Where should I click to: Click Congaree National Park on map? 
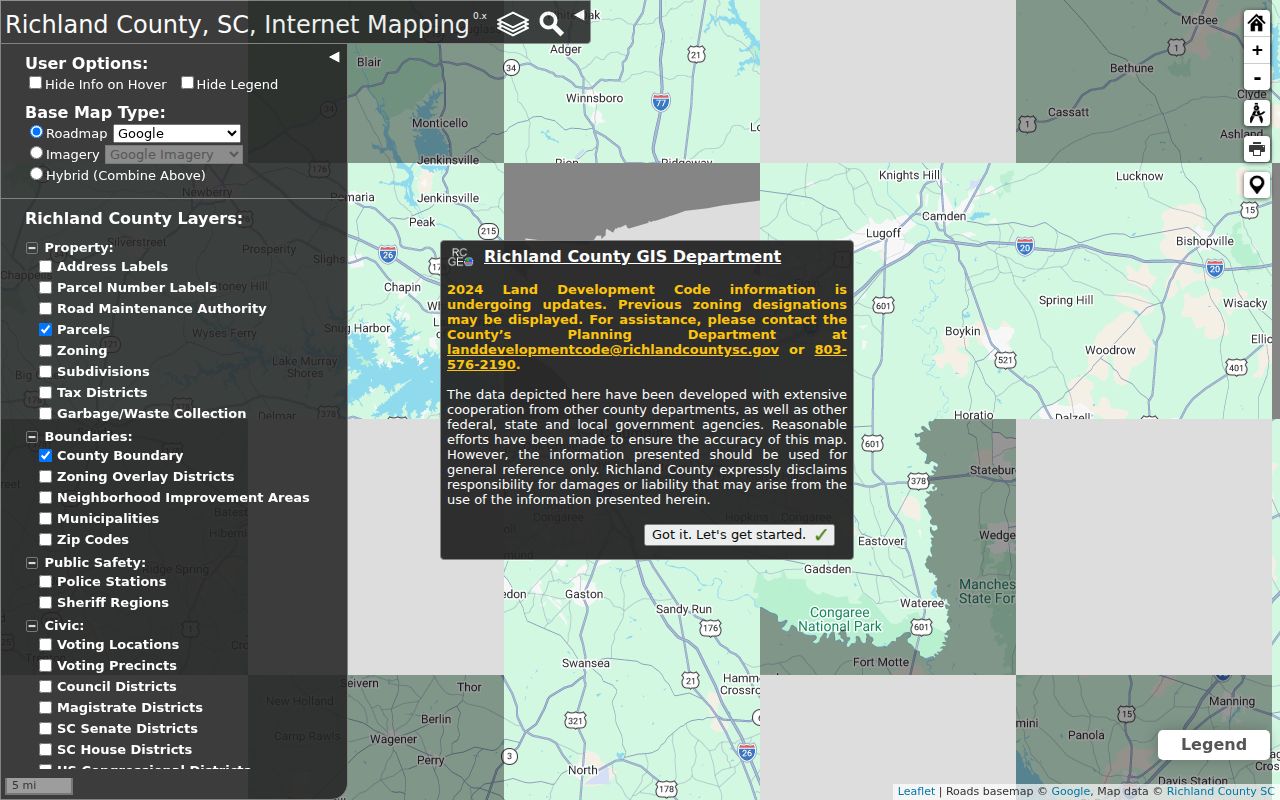840,619
